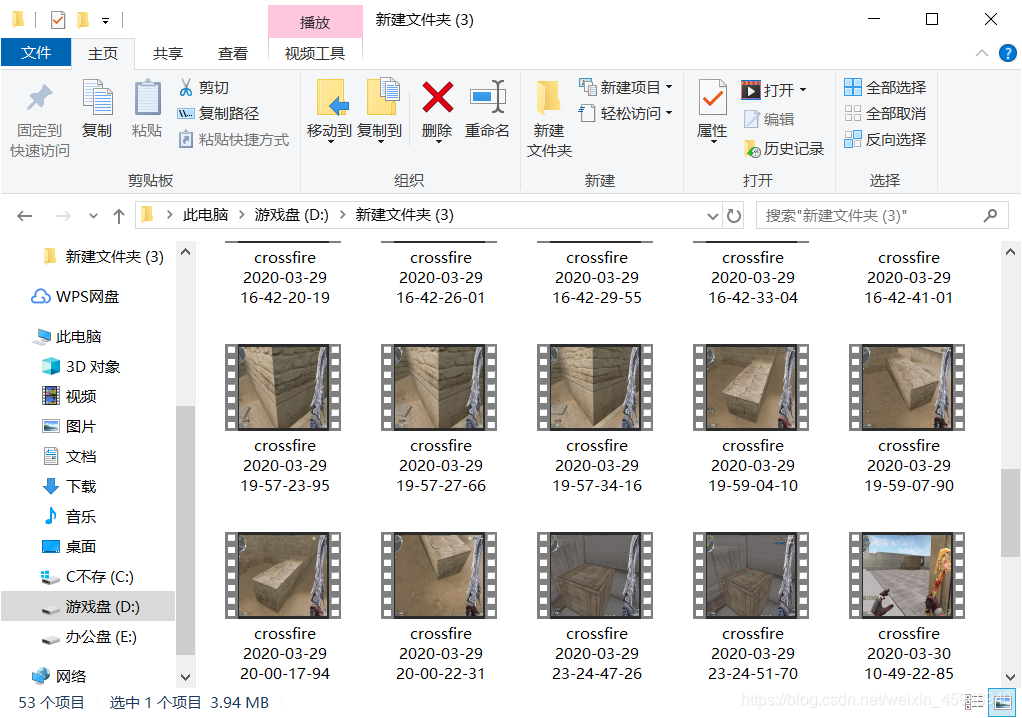
Task: Click the red Delete (删除) icon
Action: click(437, 97)
